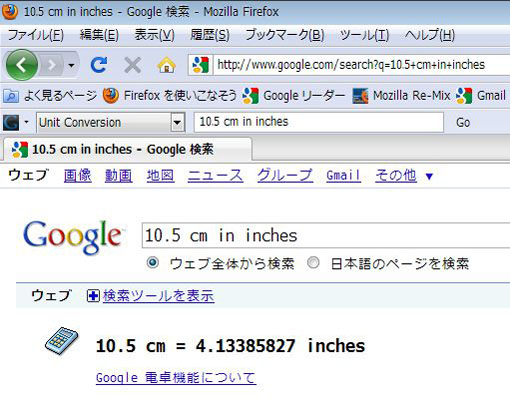Click the 検索ツールを表示 link

[159, 296]
